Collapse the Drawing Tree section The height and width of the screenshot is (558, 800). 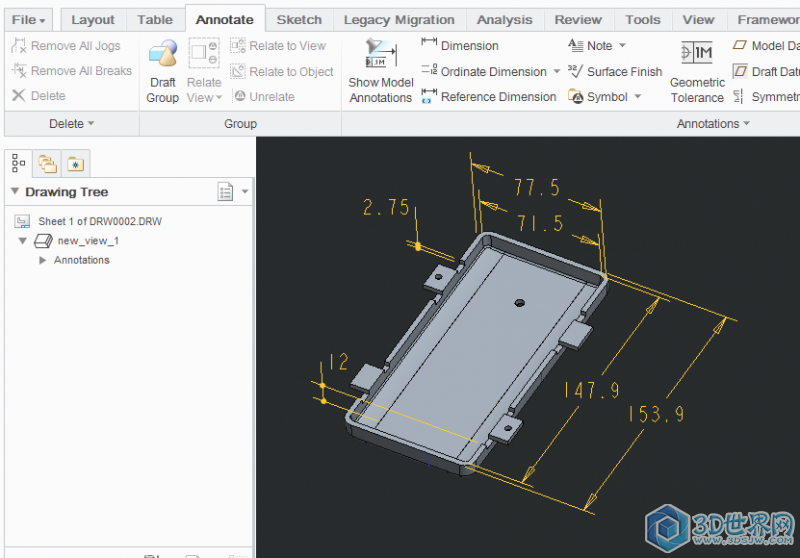point(15,192)
